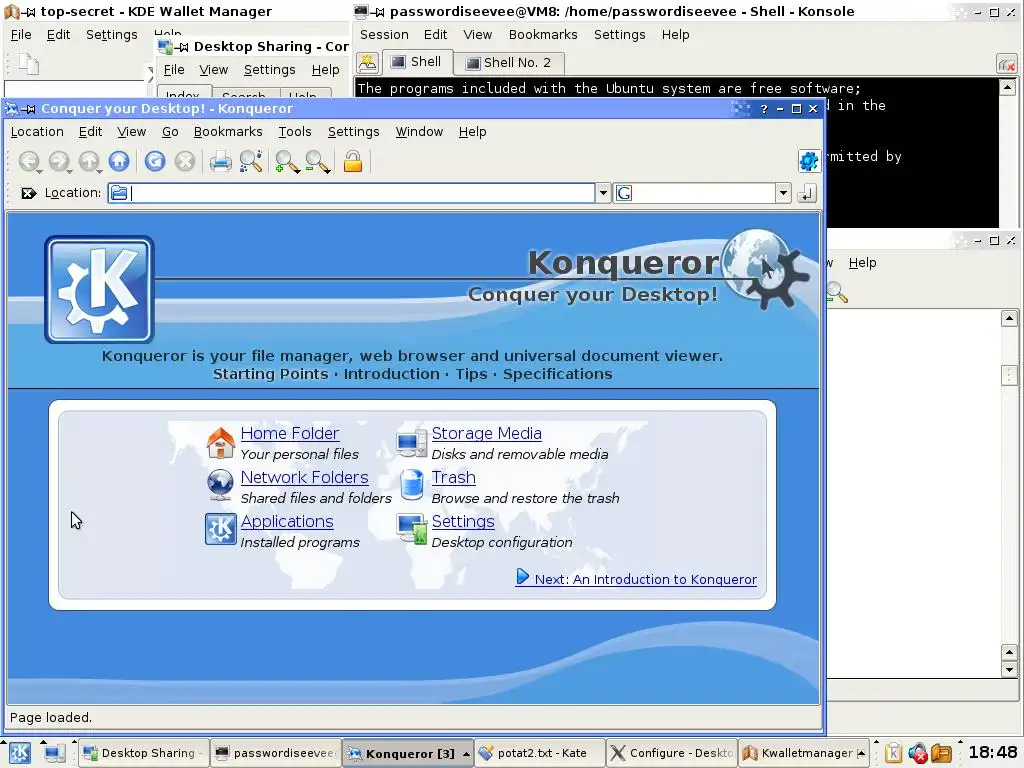Image resolution: width=1024 pixels, height=768 pixels.
Task: Click the Trash bin icon
Action: 412,485
